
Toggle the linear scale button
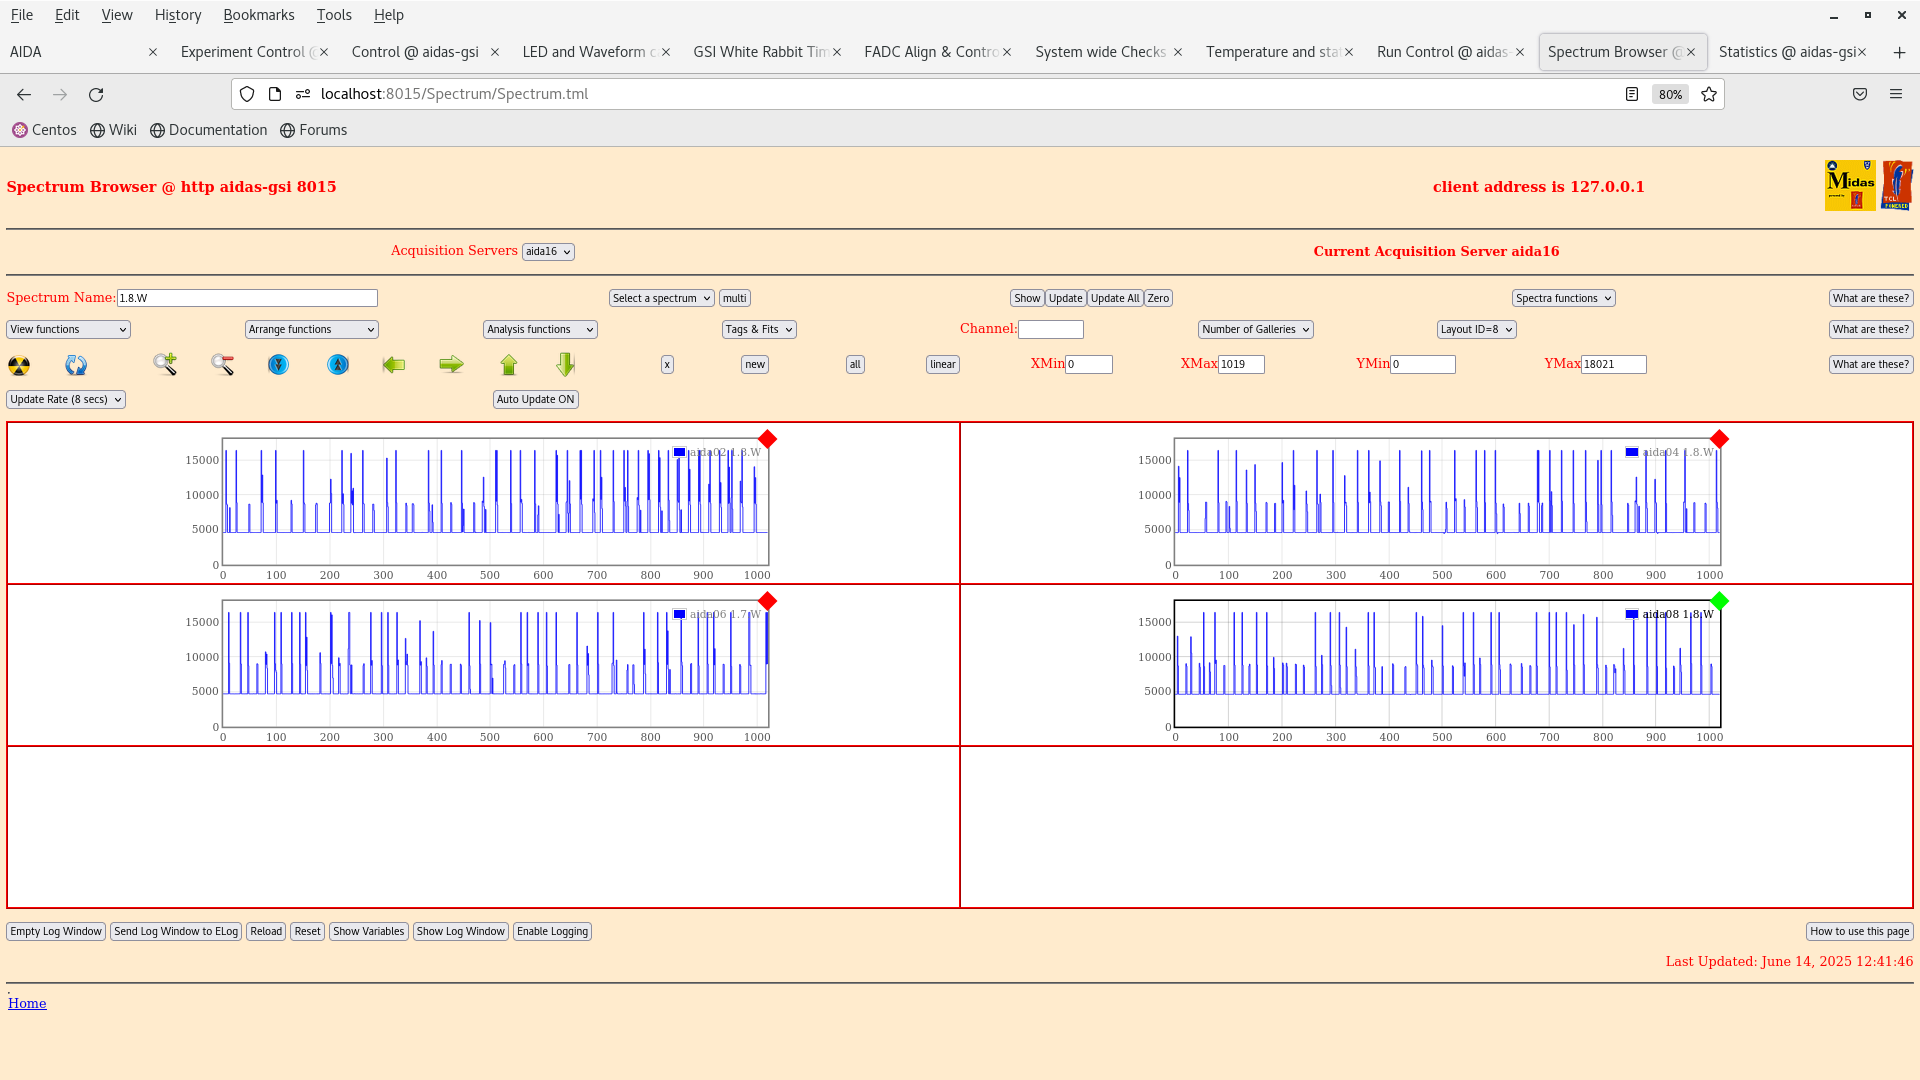coord(942,365)
